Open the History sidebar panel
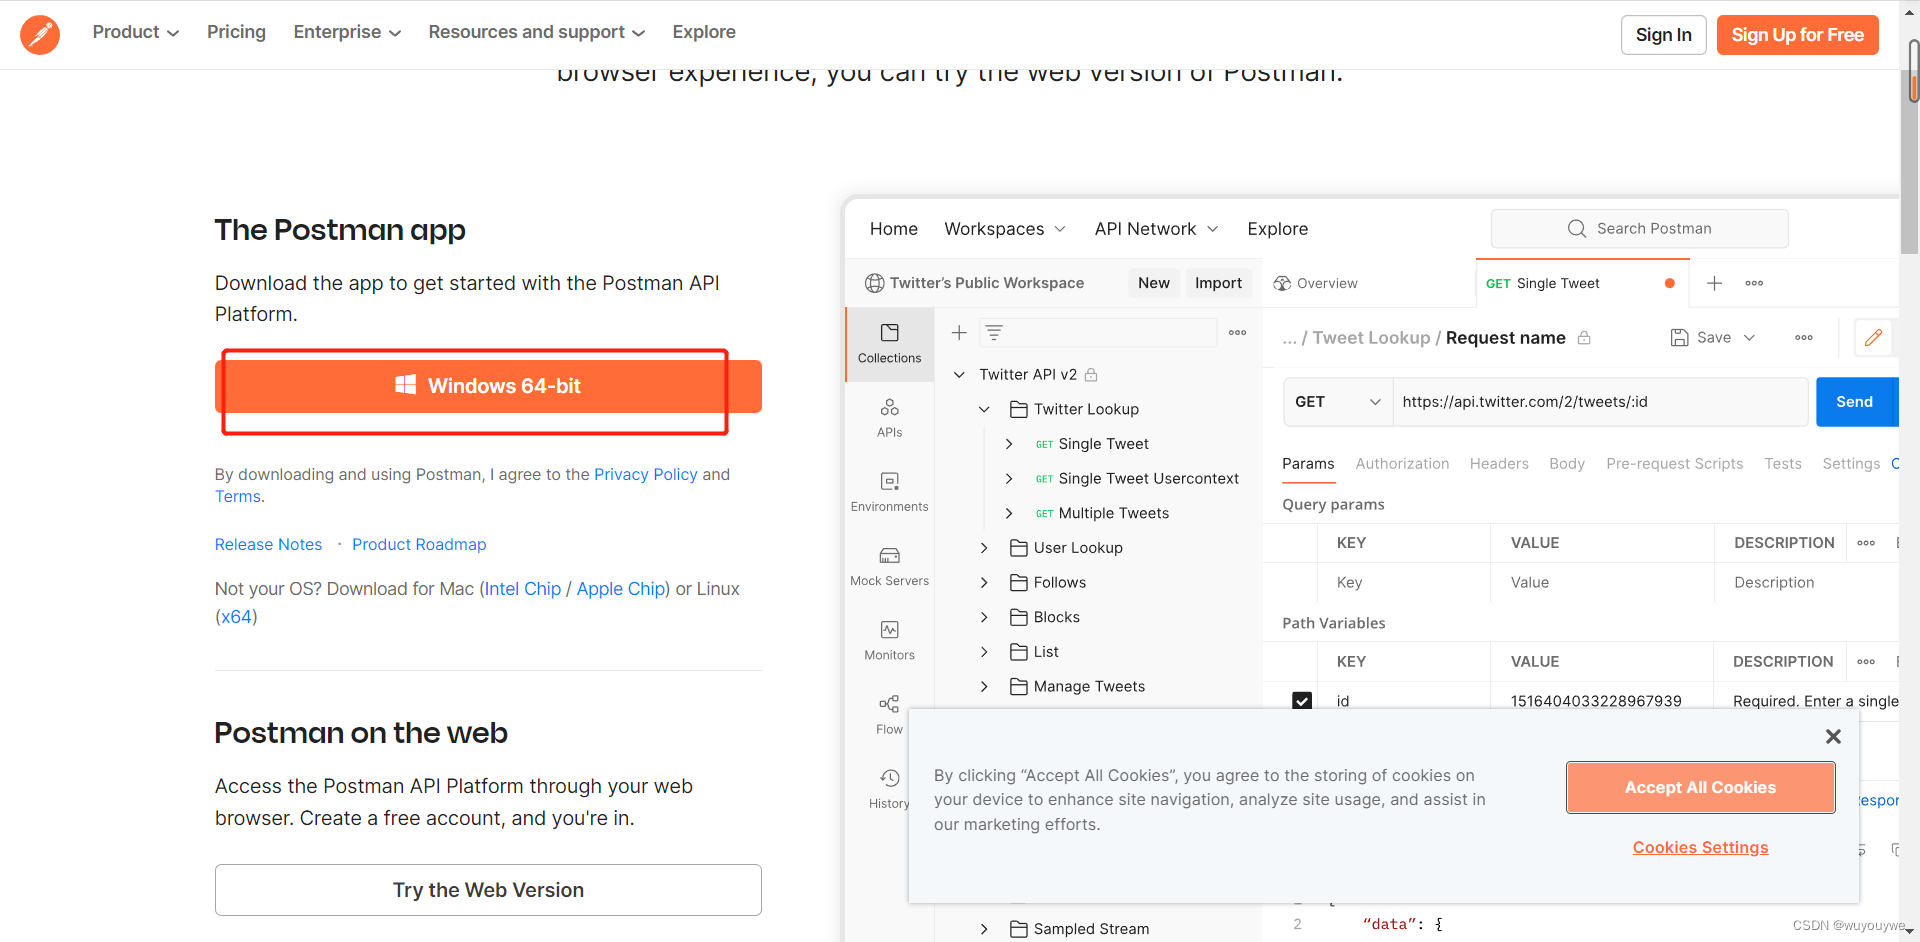This screenshot has height=942, width=1920. coord(889,789)
